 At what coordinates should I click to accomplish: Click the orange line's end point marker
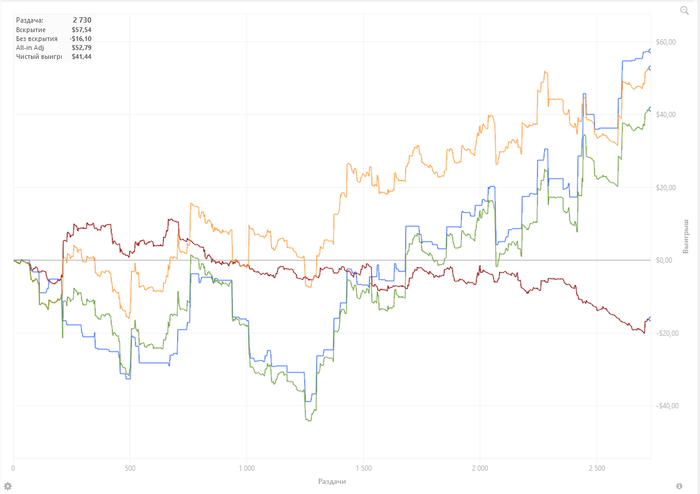click(x=650, y=68)
